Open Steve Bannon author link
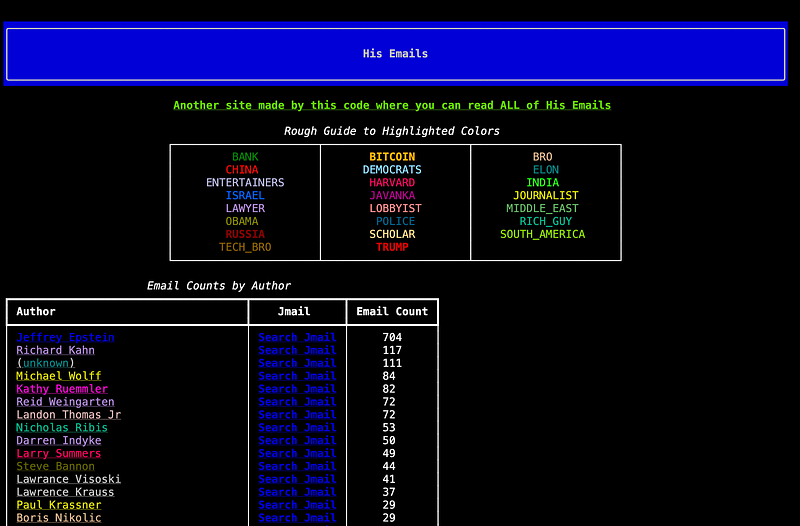The image size is (800, 526). click(x=55, y=466)
